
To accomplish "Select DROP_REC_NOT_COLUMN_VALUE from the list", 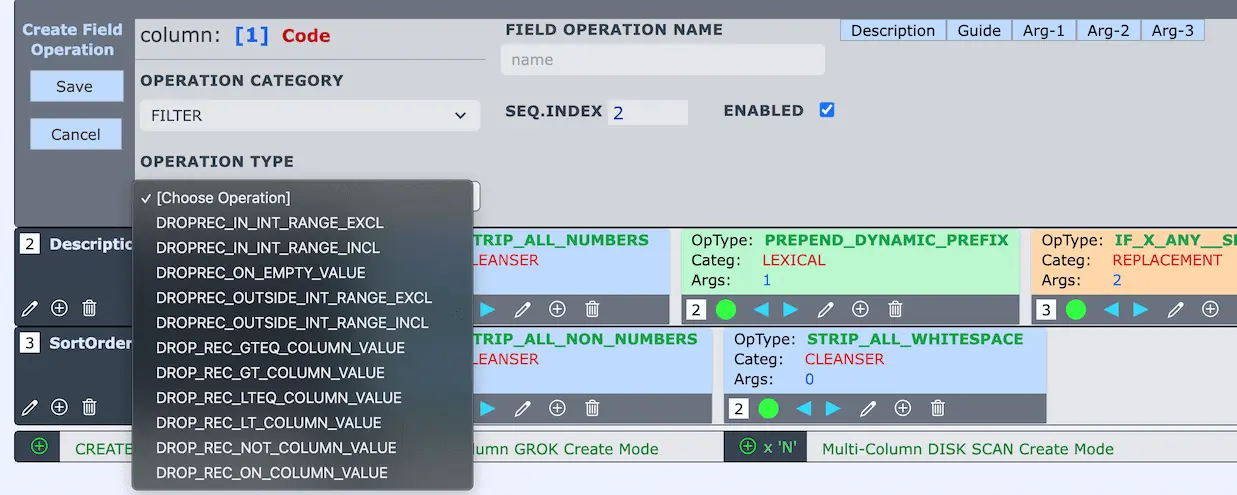I will pyautogui.click(x=302, y=448).
